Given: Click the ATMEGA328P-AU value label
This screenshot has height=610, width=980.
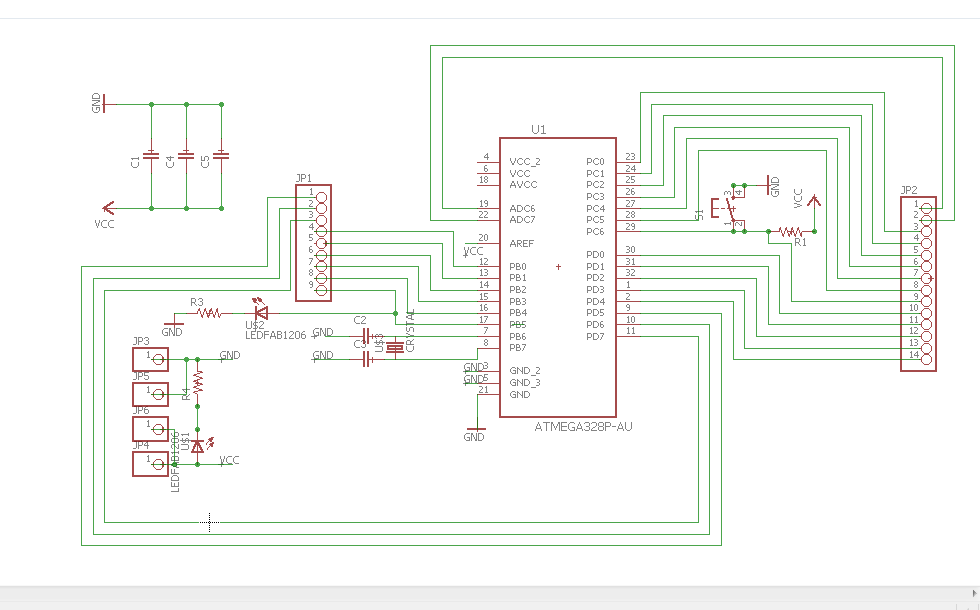Looking at the screenshot, I should tap(583, 427).
